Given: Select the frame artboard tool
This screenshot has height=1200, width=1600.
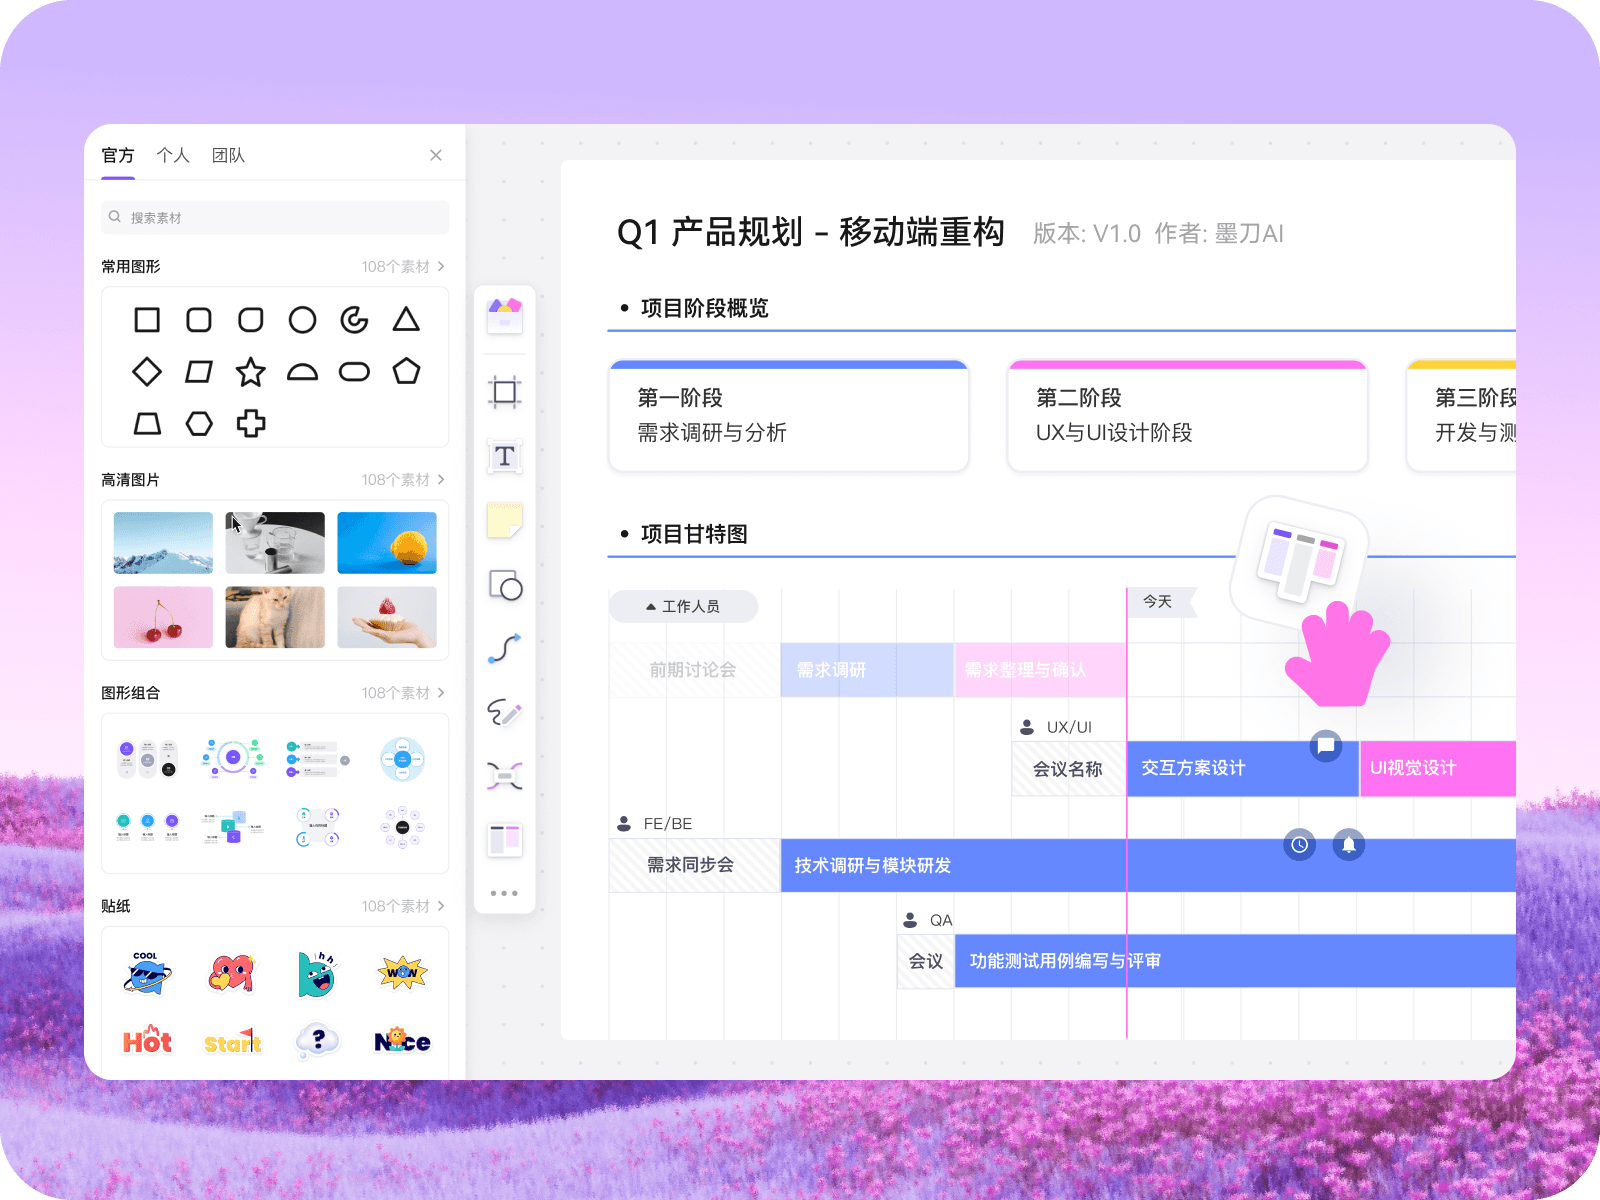Looking at the screenshot, I should pyautogui.click(x=505, y=392).
